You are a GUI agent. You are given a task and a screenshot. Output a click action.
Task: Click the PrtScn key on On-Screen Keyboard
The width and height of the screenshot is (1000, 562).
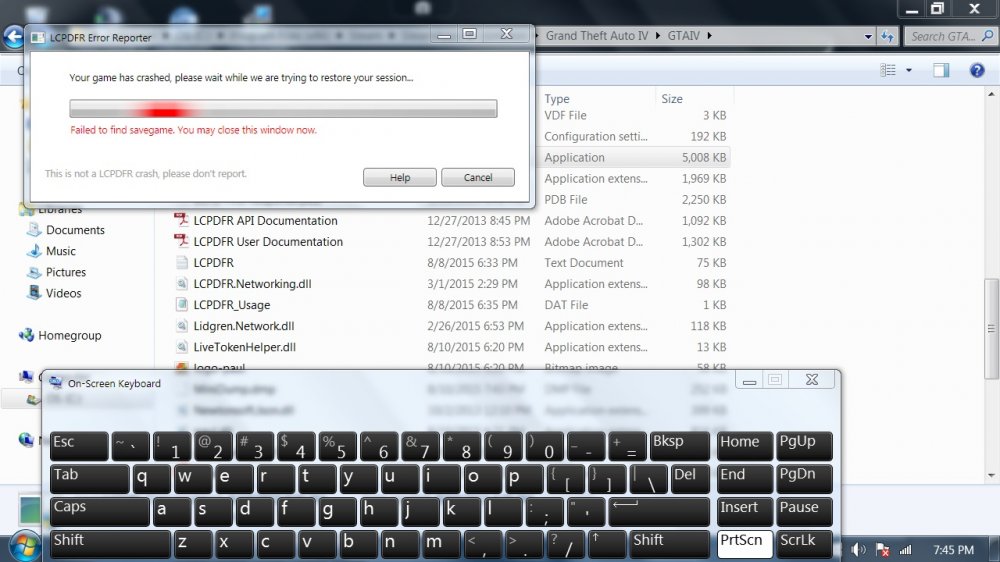[745, 545]
